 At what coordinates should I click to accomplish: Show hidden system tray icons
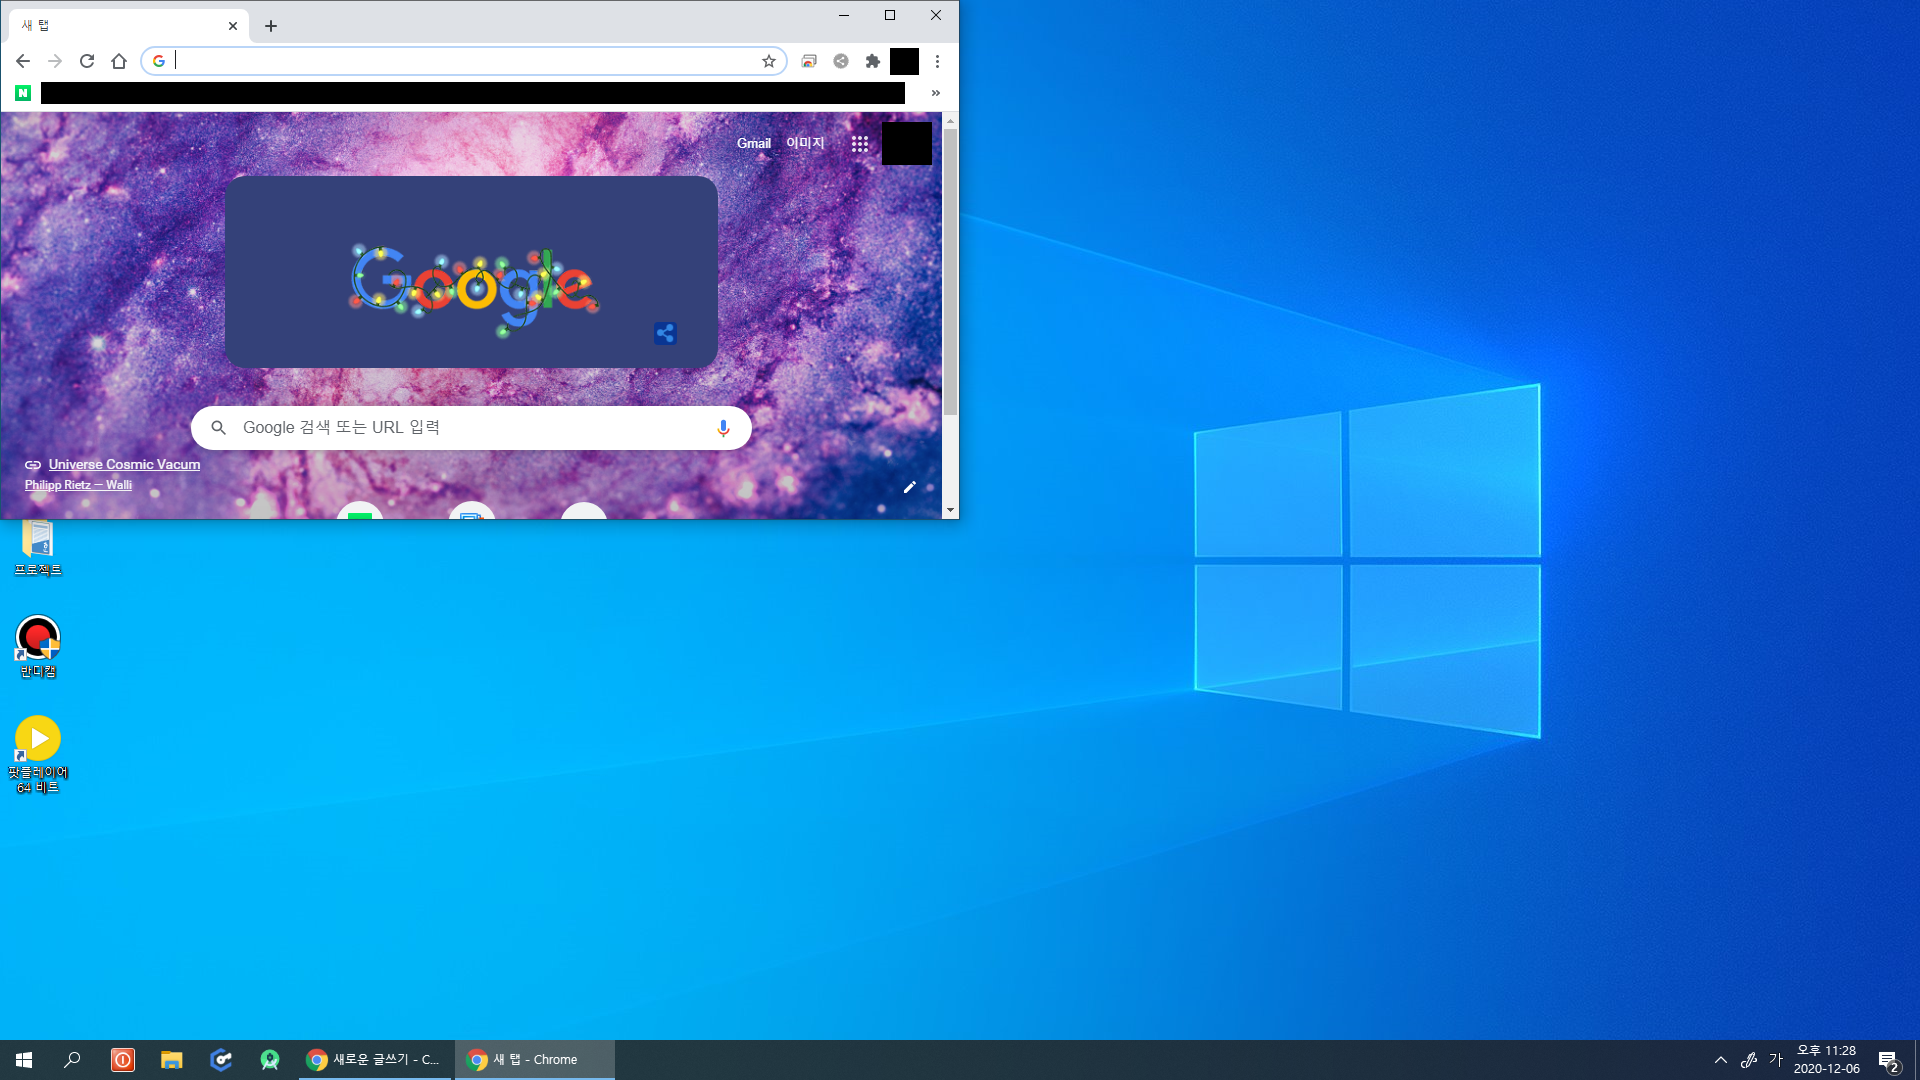click(x=1721, y=1060)
